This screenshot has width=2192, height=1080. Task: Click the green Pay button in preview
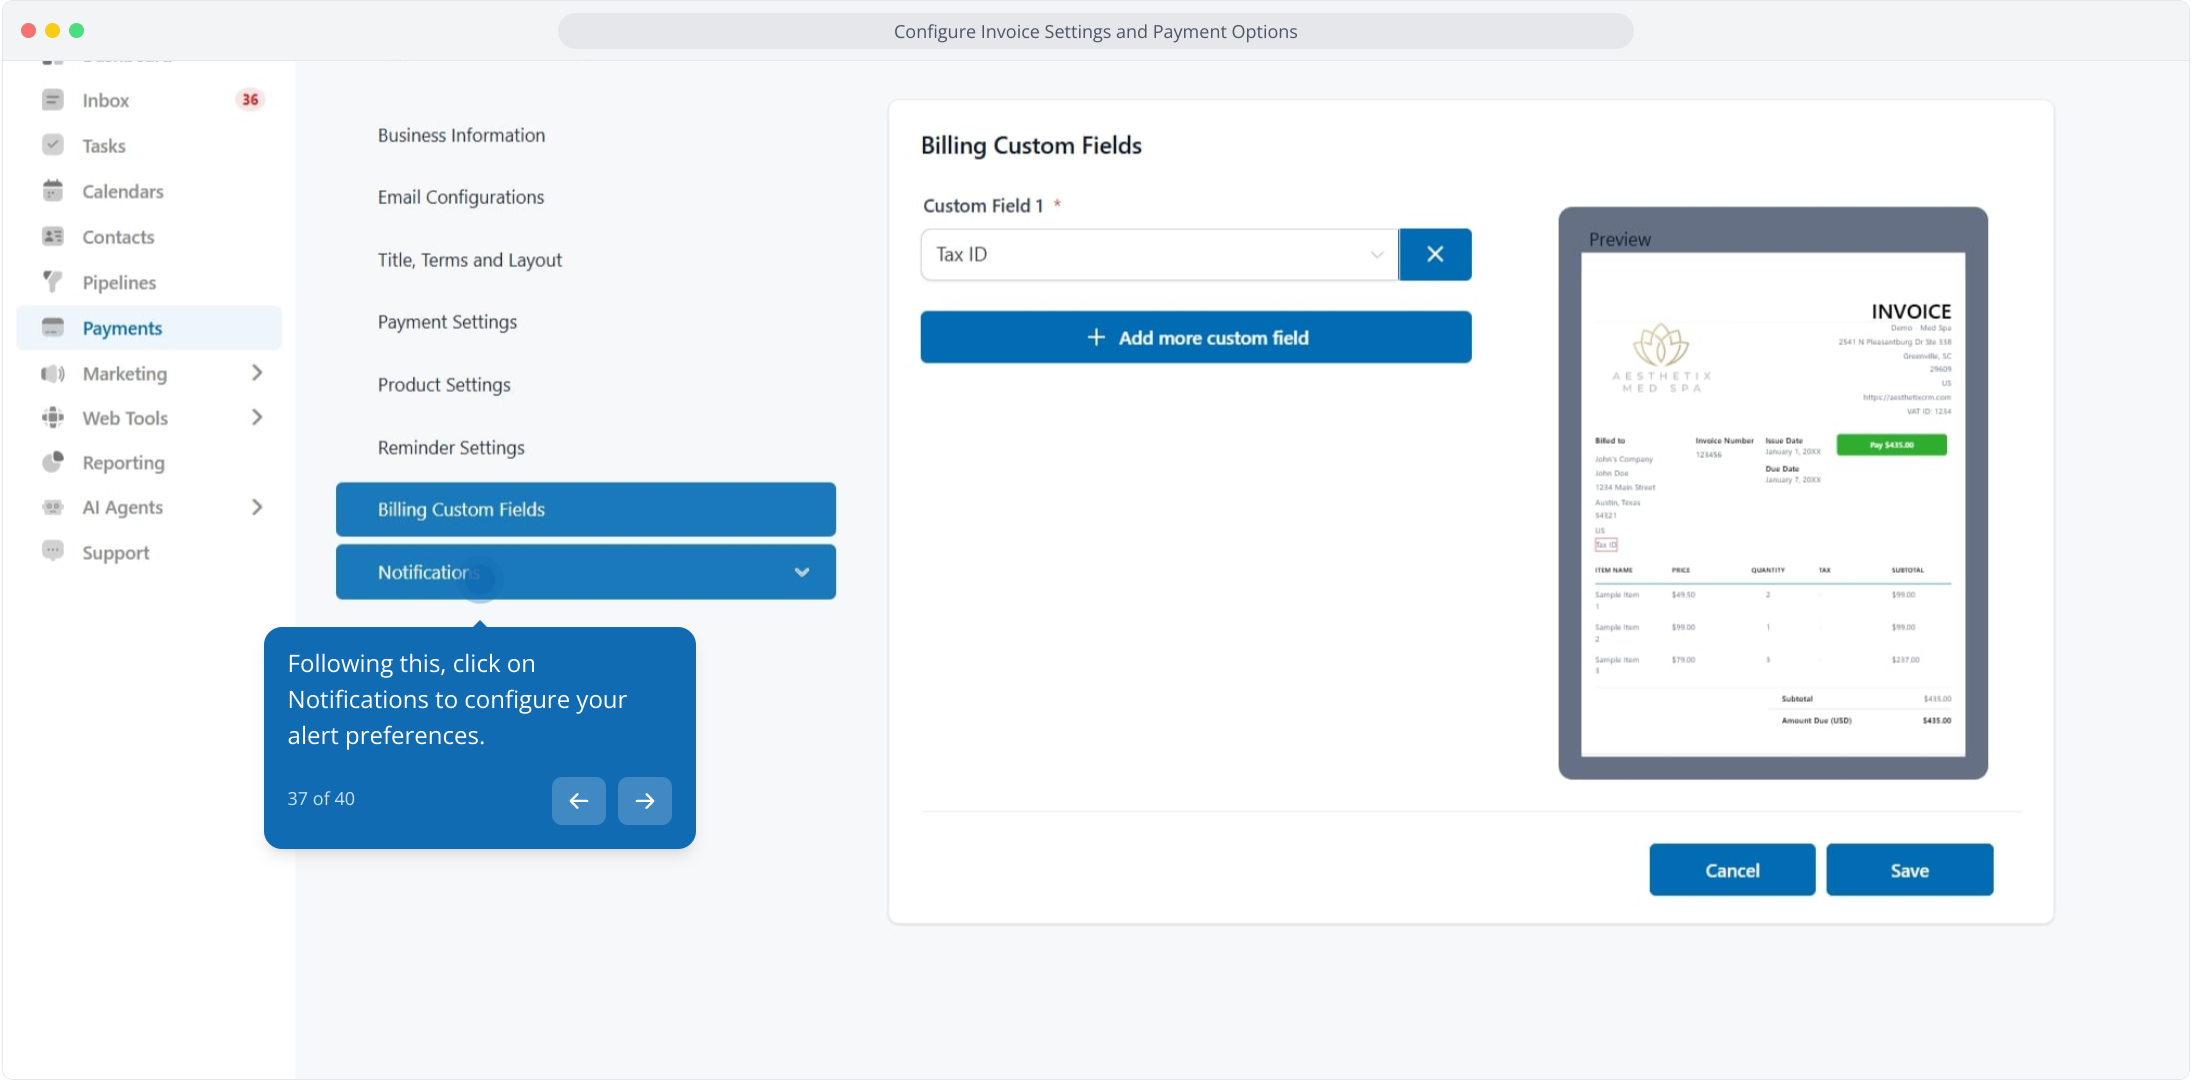1890,445
